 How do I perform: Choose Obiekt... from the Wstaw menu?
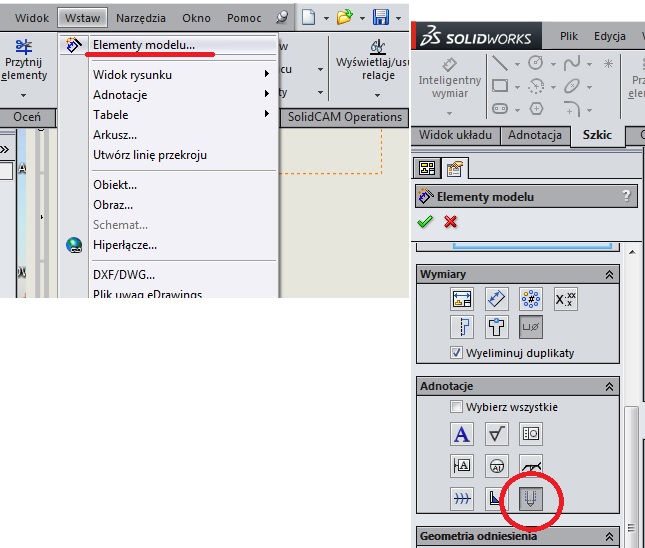168,185
